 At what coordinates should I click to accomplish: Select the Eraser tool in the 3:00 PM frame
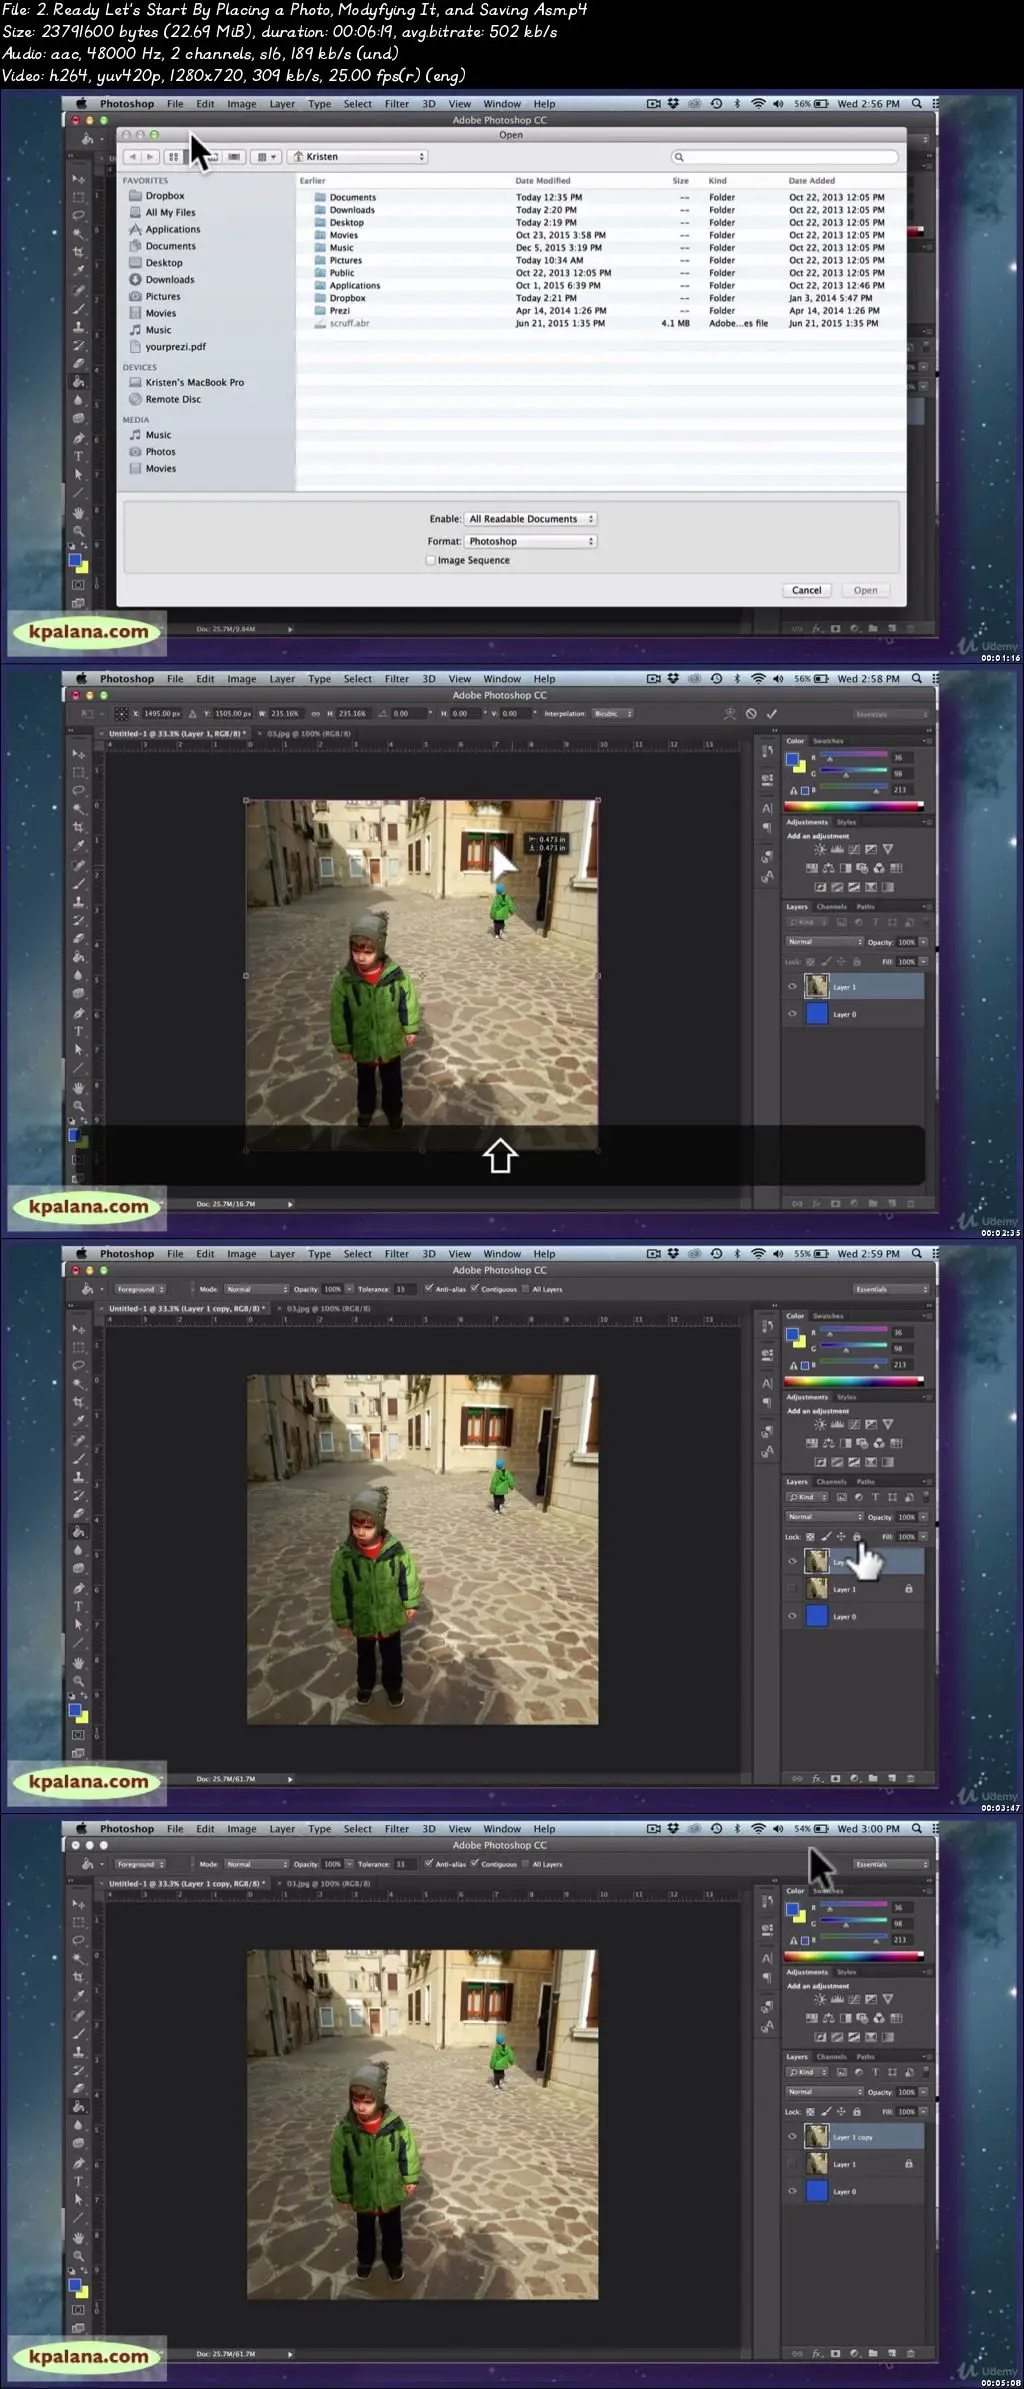click(x=78, y=2088)
